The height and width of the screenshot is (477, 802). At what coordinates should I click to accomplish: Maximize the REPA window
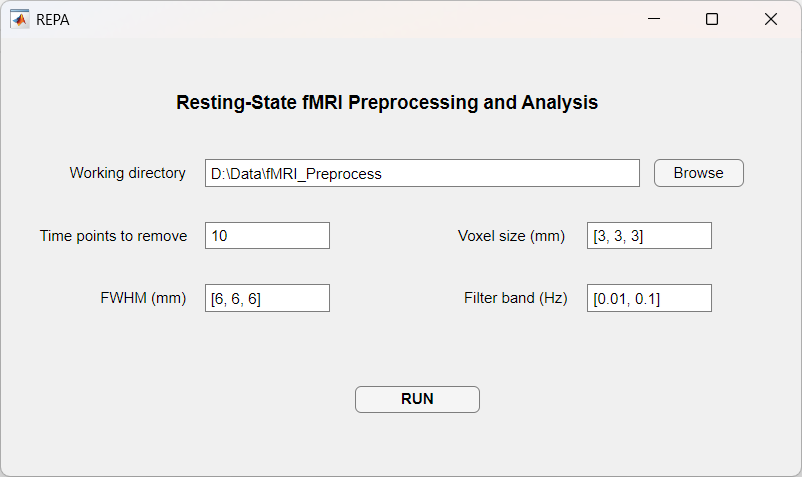coord(712,19)
